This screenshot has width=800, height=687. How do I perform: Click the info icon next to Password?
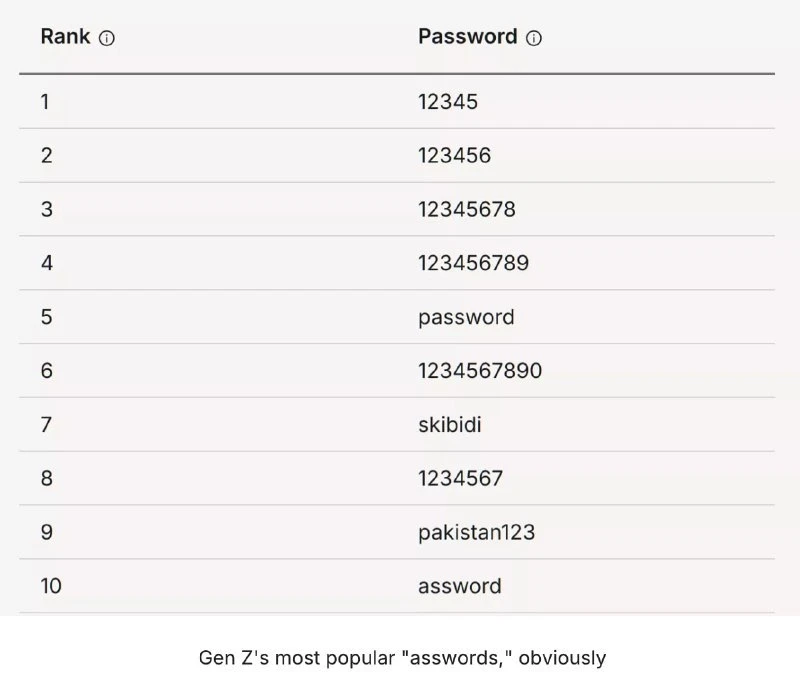tap(534, 38)
